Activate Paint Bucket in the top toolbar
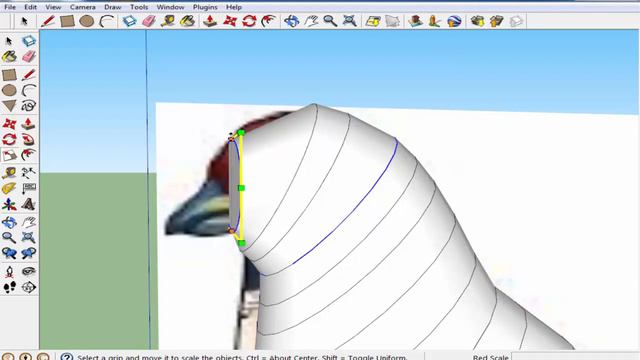 187,21
